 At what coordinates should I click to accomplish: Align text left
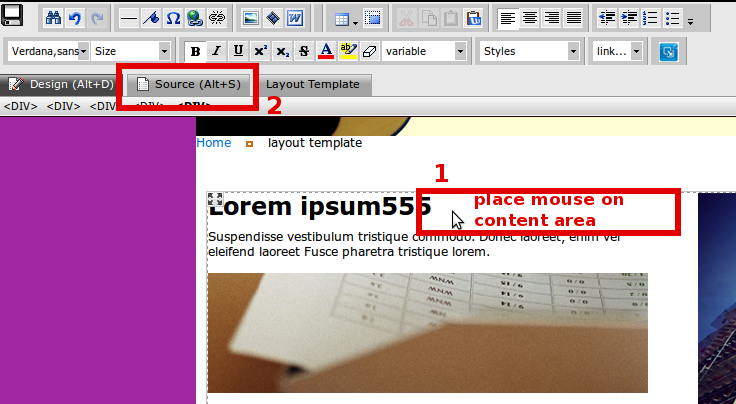[x=508, y=18]
